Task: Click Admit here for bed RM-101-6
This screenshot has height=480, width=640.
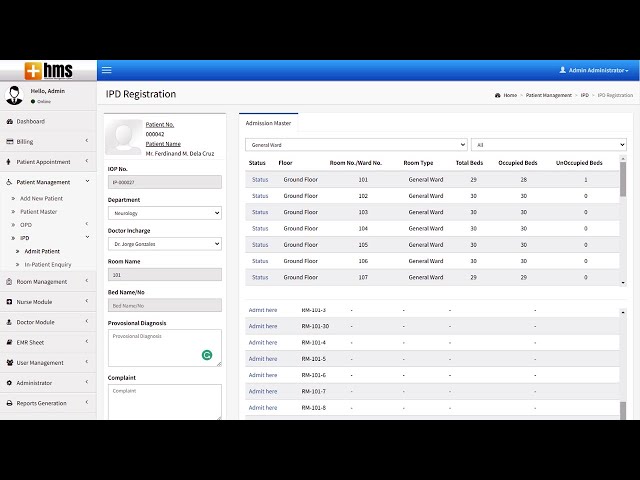Action: pyautogui.click(x=263, y=375)
